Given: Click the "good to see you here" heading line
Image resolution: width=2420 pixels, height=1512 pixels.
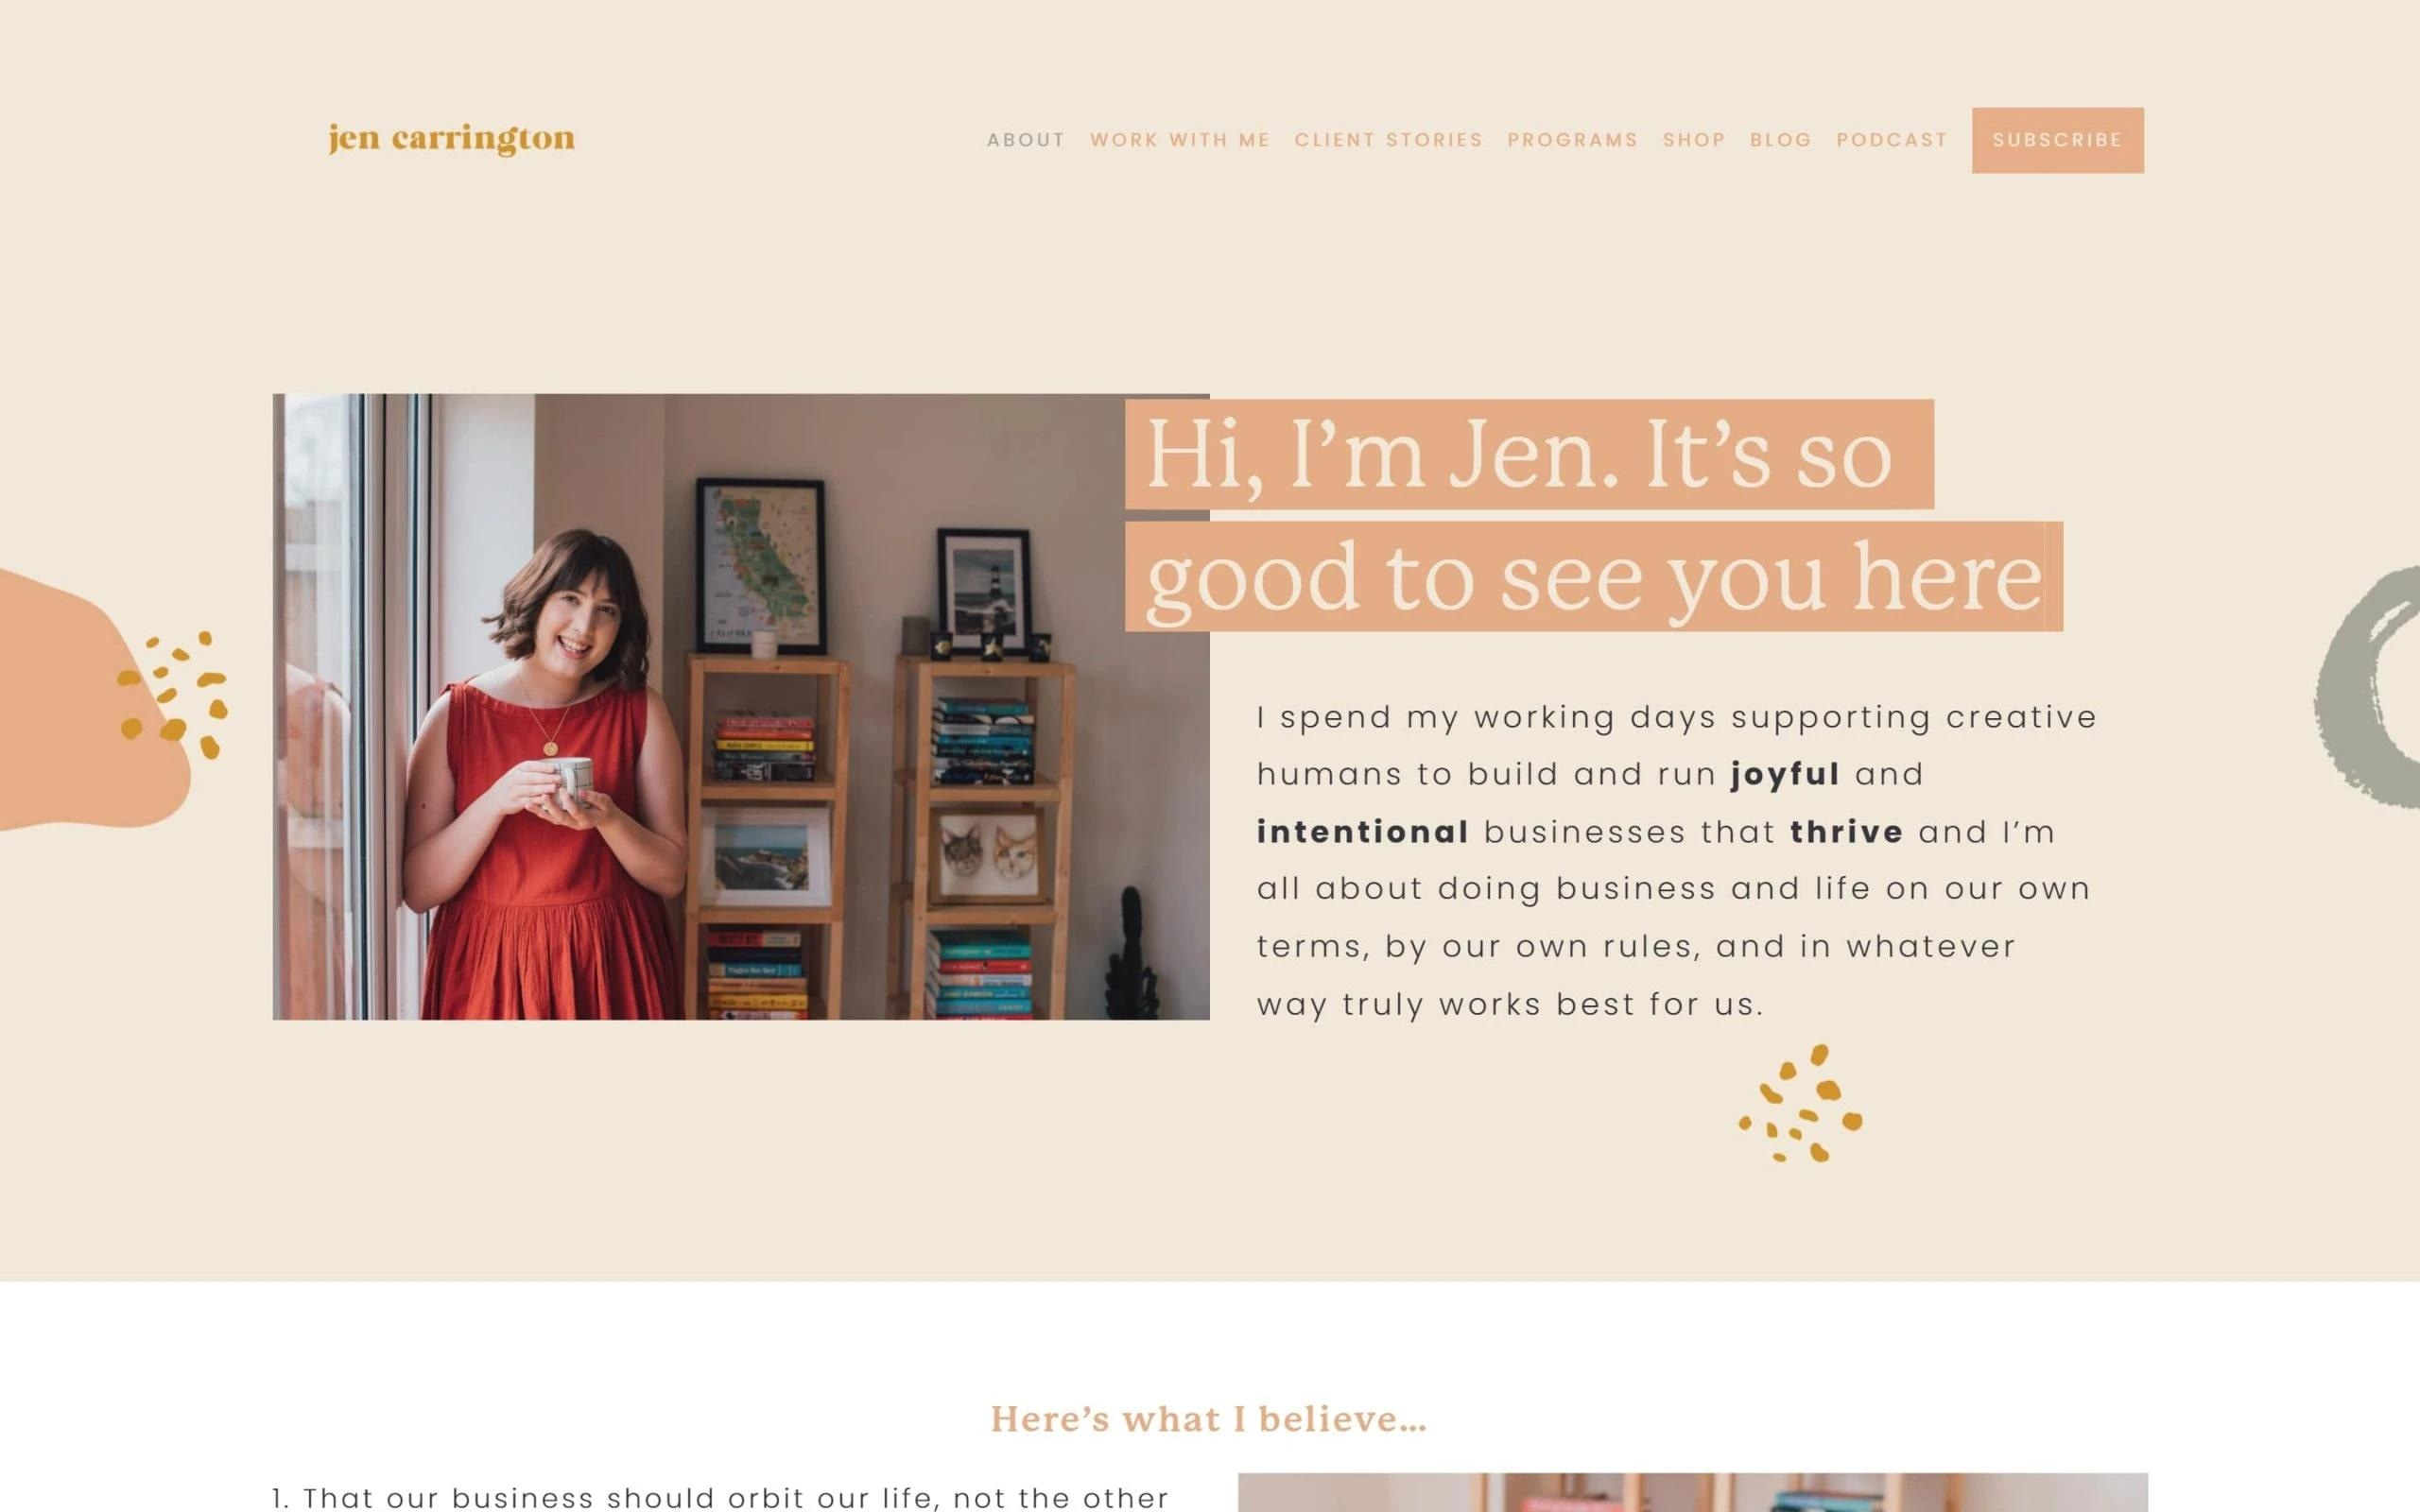Looking at the screenshot, I should click(1594, 576).
